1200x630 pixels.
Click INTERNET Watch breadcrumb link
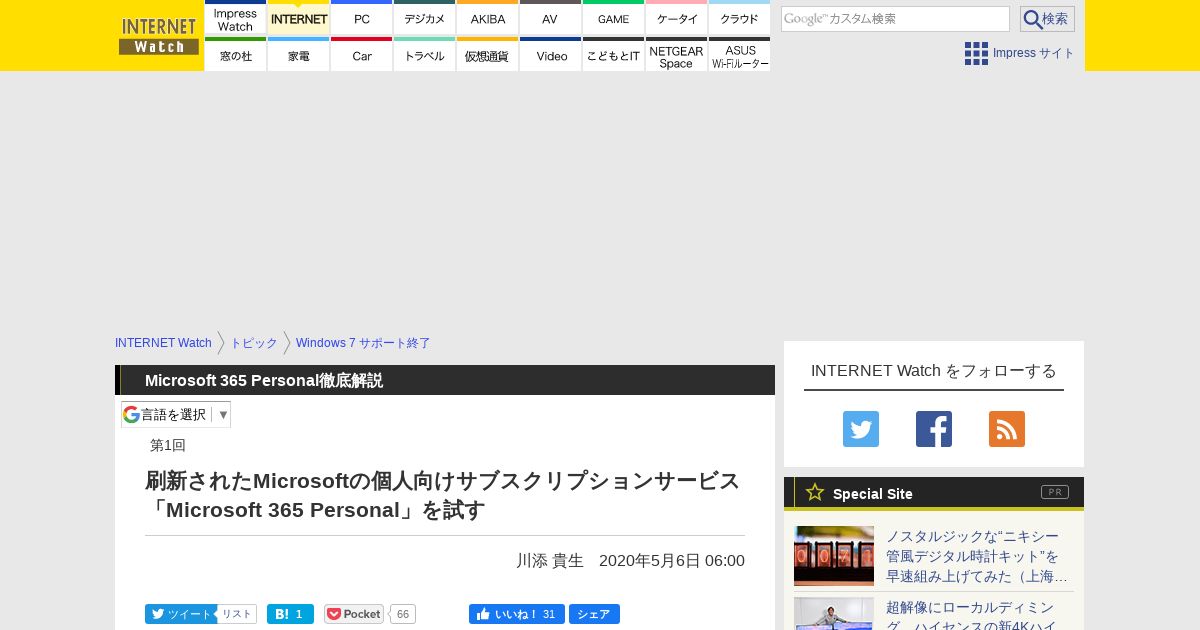click(x=163, y=343)
